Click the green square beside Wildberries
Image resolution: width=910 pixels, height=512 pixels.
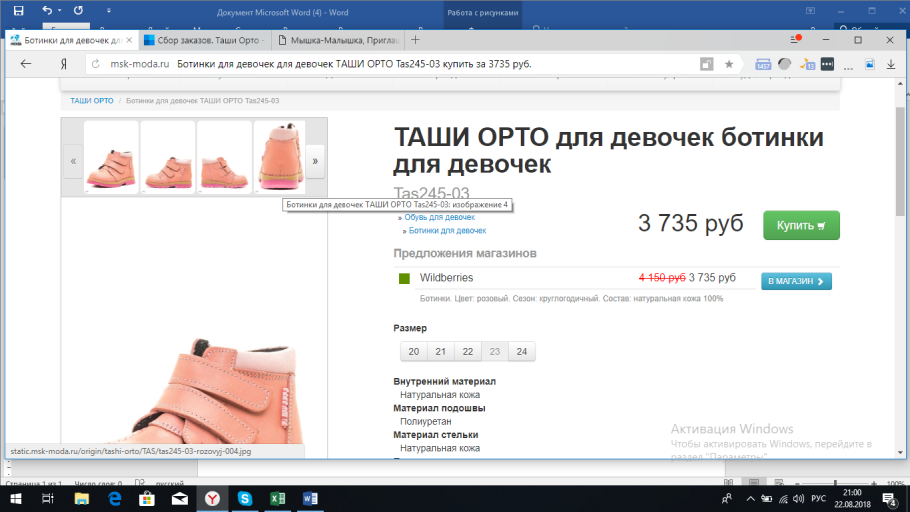pyautogui.click(x=405, y=278)
